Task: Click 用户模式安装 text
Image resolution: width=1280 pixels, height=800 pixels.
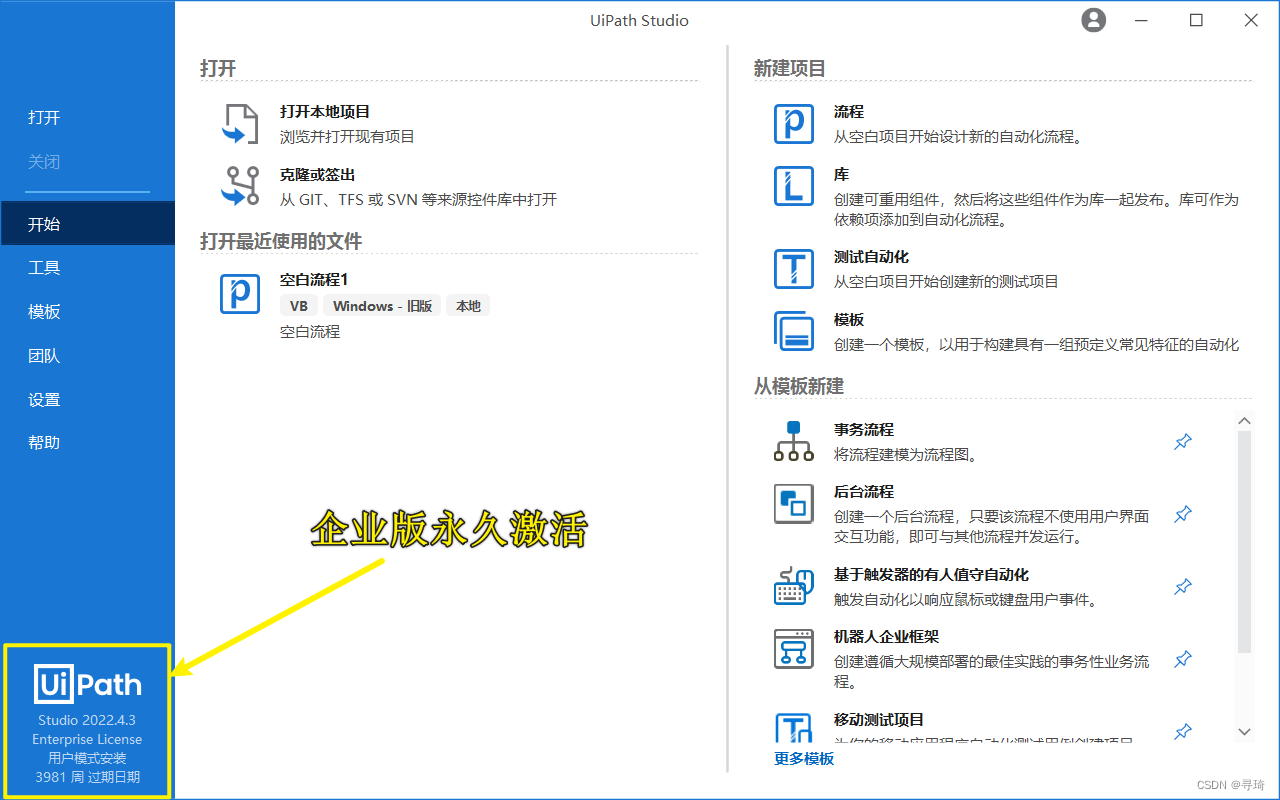Action: [87, 758]
